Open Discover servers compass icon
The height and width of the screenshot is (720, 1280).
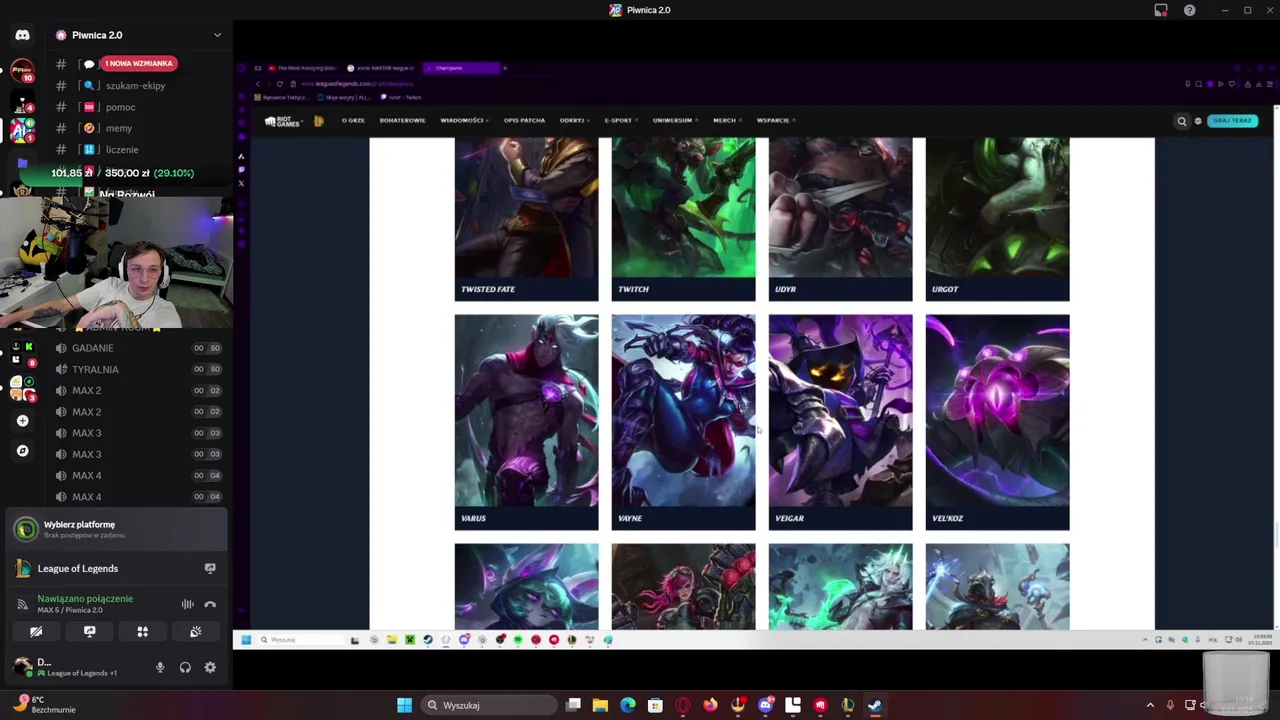pyautogui.click(x=22, y=451)
